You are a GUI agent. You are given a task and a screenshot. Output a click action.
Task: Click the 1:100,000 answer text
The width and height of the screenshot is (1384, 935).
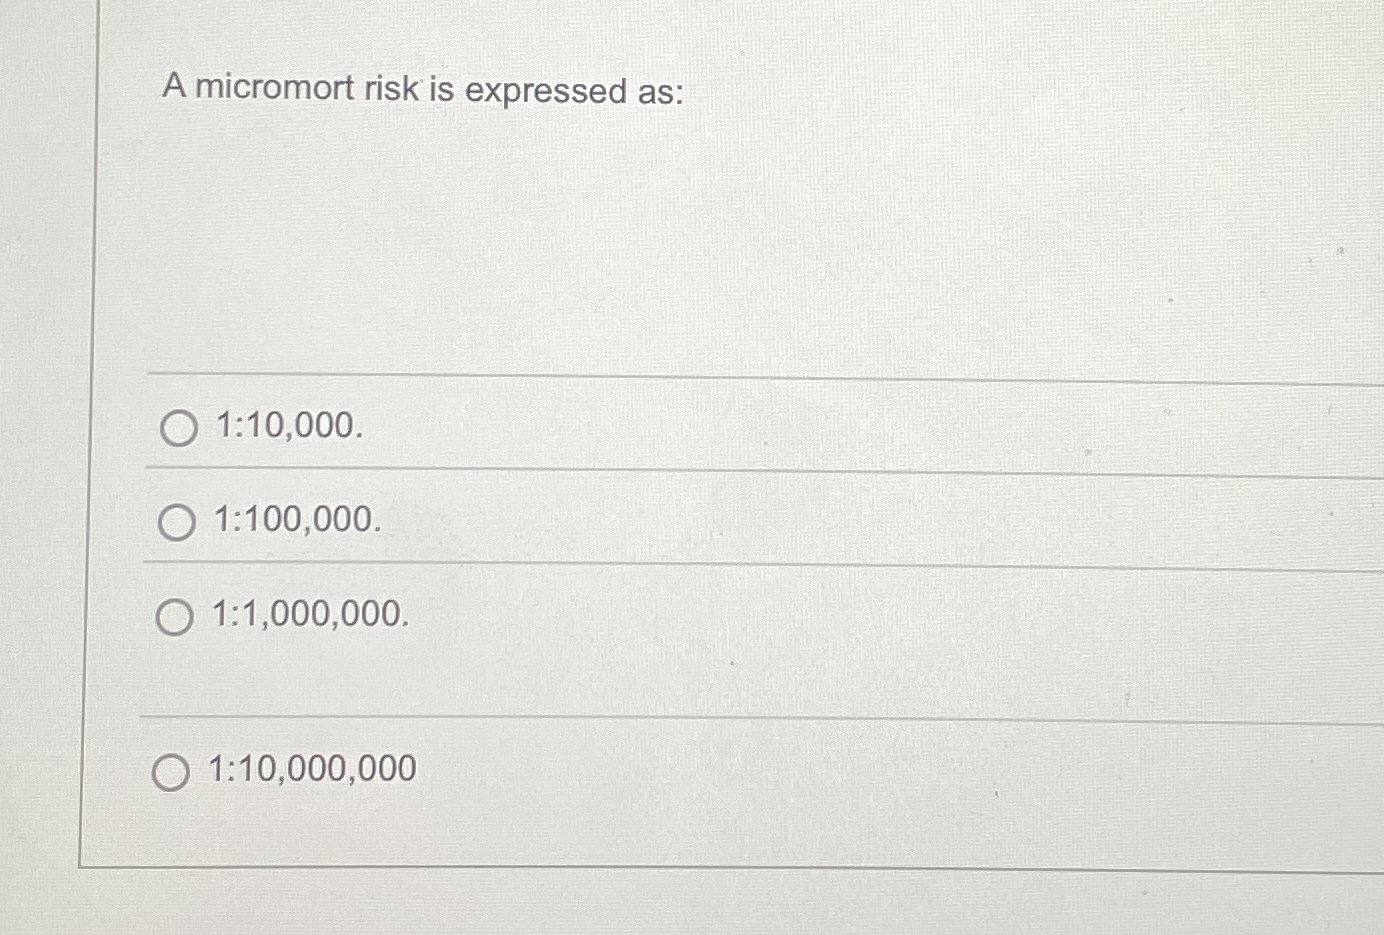(x=296, y=522)
